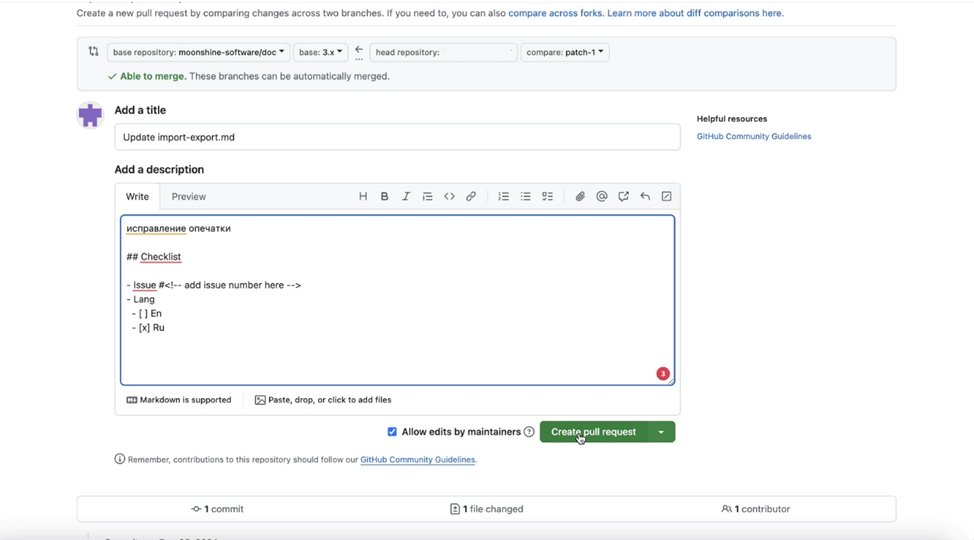
Task: Click the left arrow between base and head
Action: tap(359, 50)
